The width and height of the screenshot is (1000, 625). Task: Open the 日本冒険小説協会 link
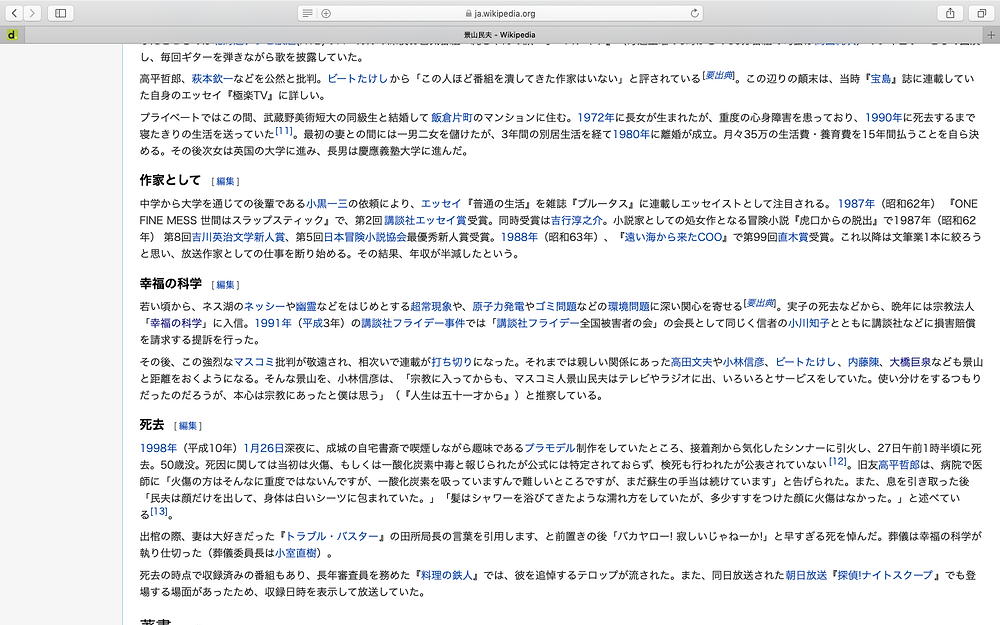click(365, 237)
